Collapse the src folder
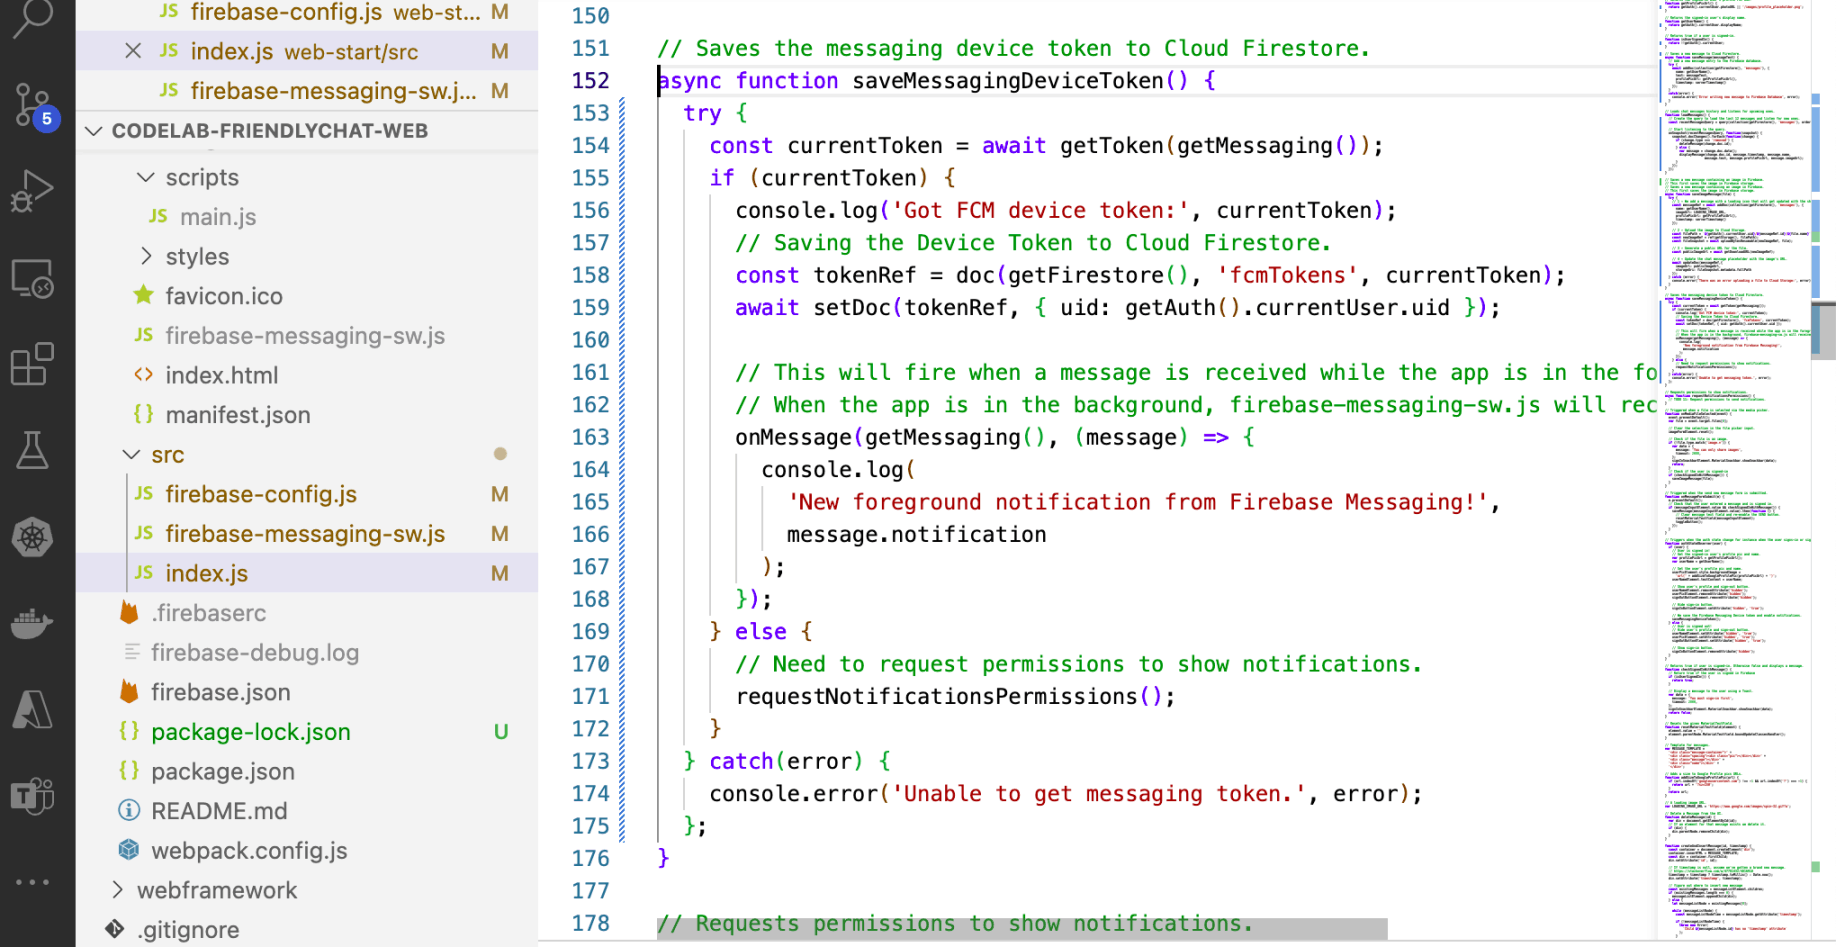 131,455
